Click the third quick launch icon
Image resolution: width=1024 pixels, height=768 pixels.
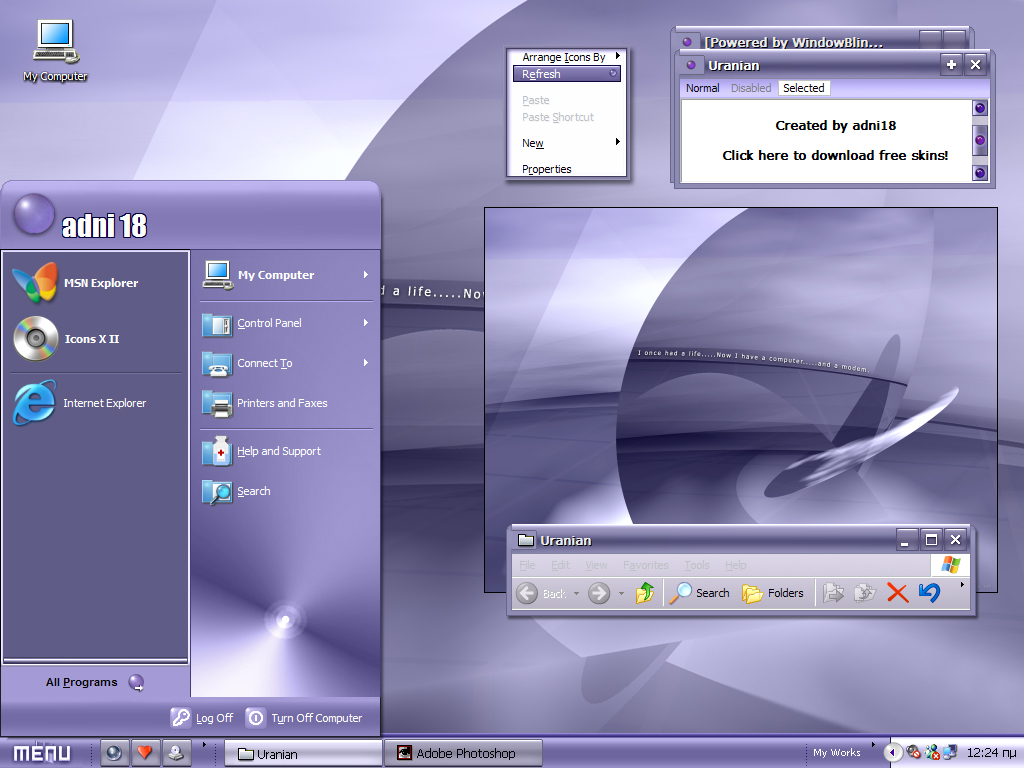pyautogui.click(x=176, y=753)
